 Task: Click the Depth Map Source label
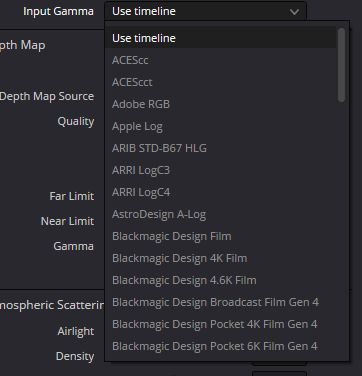tap(47, 96)
